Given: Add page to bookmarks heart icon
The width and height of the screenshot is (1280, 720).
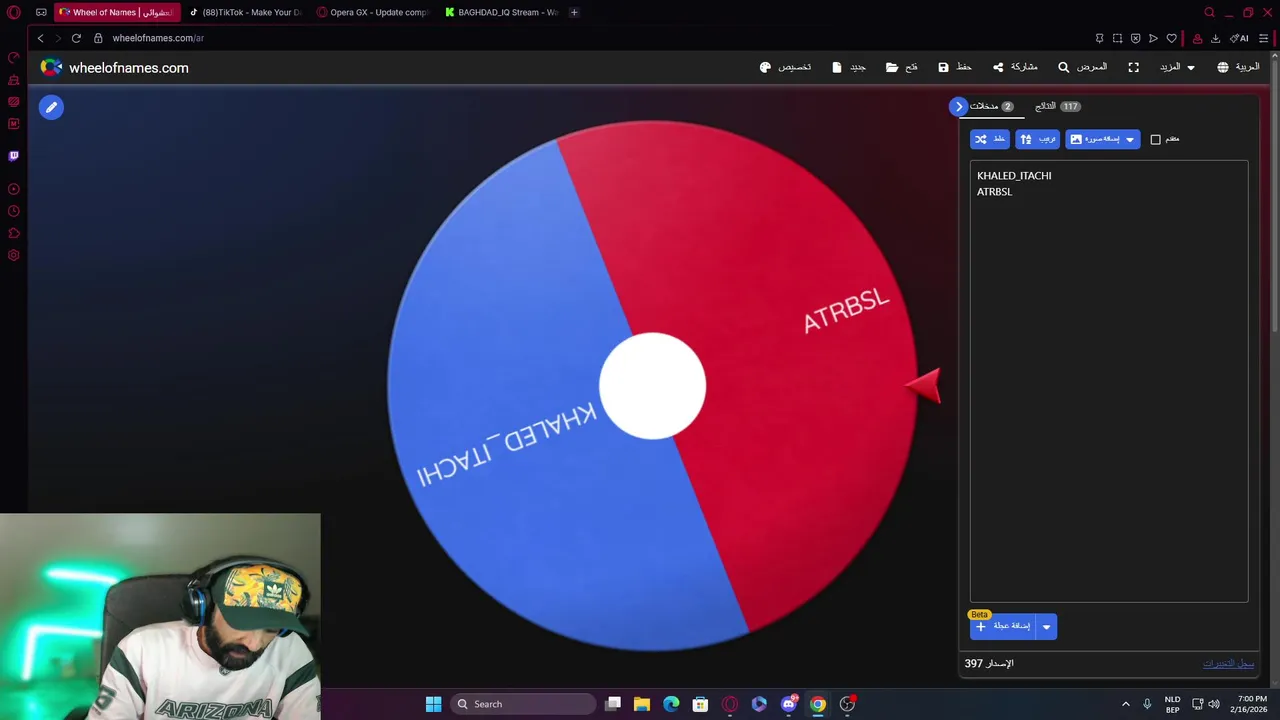Looking at the screenshot, I should pyautogui.click(x=1171, y=38).
